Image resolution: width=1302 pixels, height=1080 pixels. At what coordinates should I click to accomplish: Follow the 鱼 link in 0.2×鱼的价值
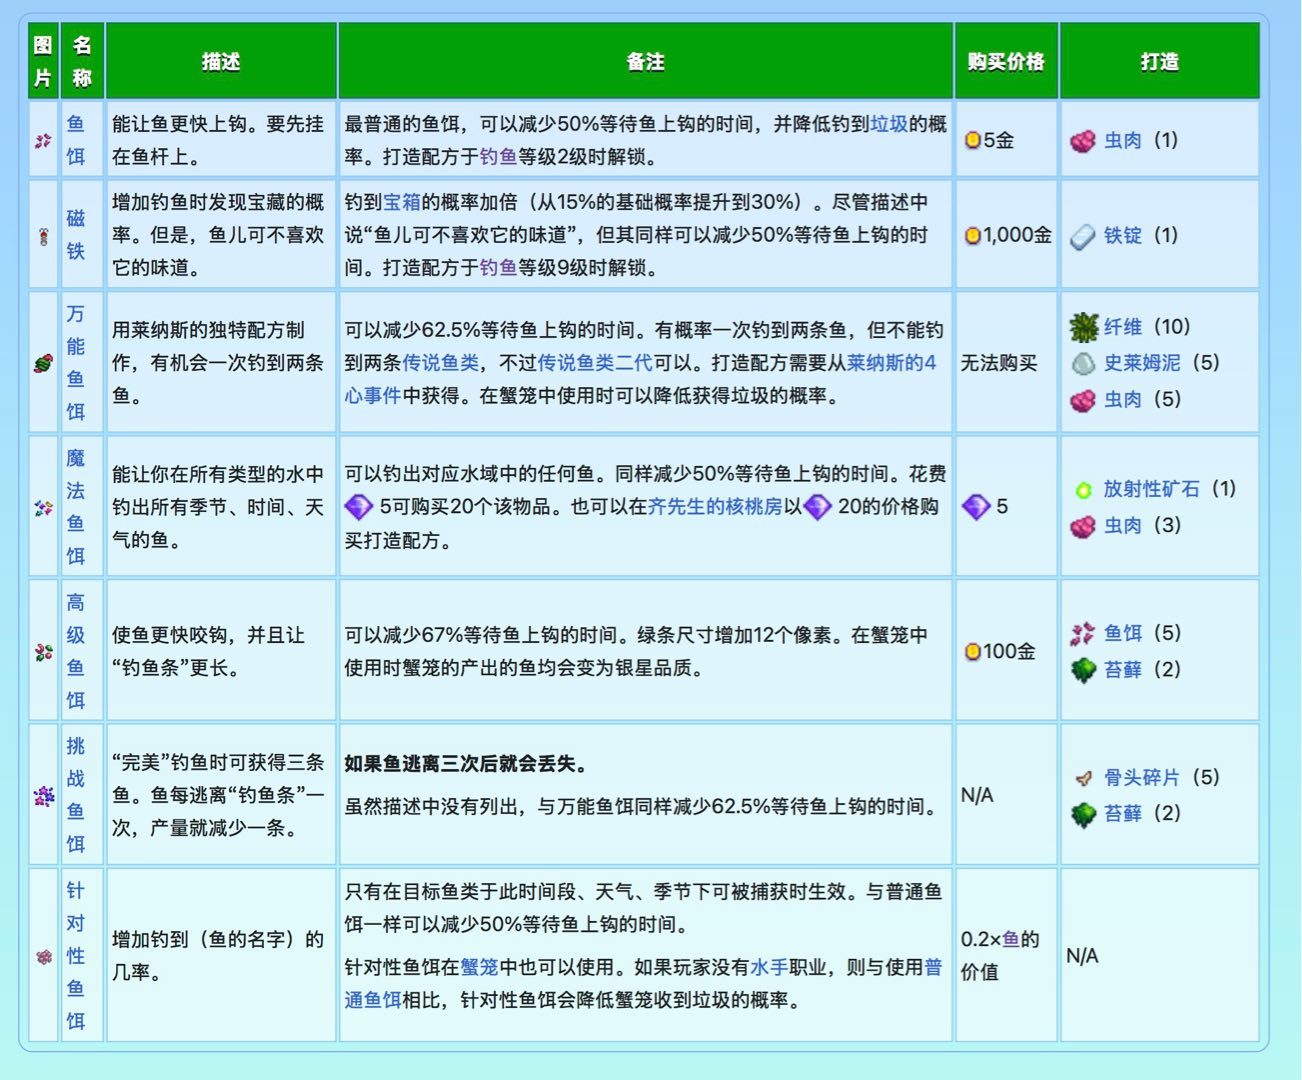(1011, 939)
